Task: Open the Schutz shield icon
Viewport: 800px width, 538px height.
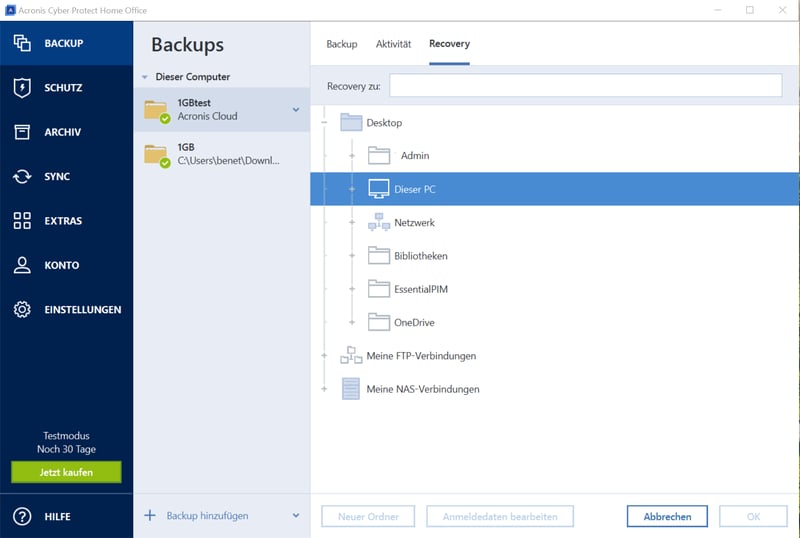Action: tap(22, 88)
